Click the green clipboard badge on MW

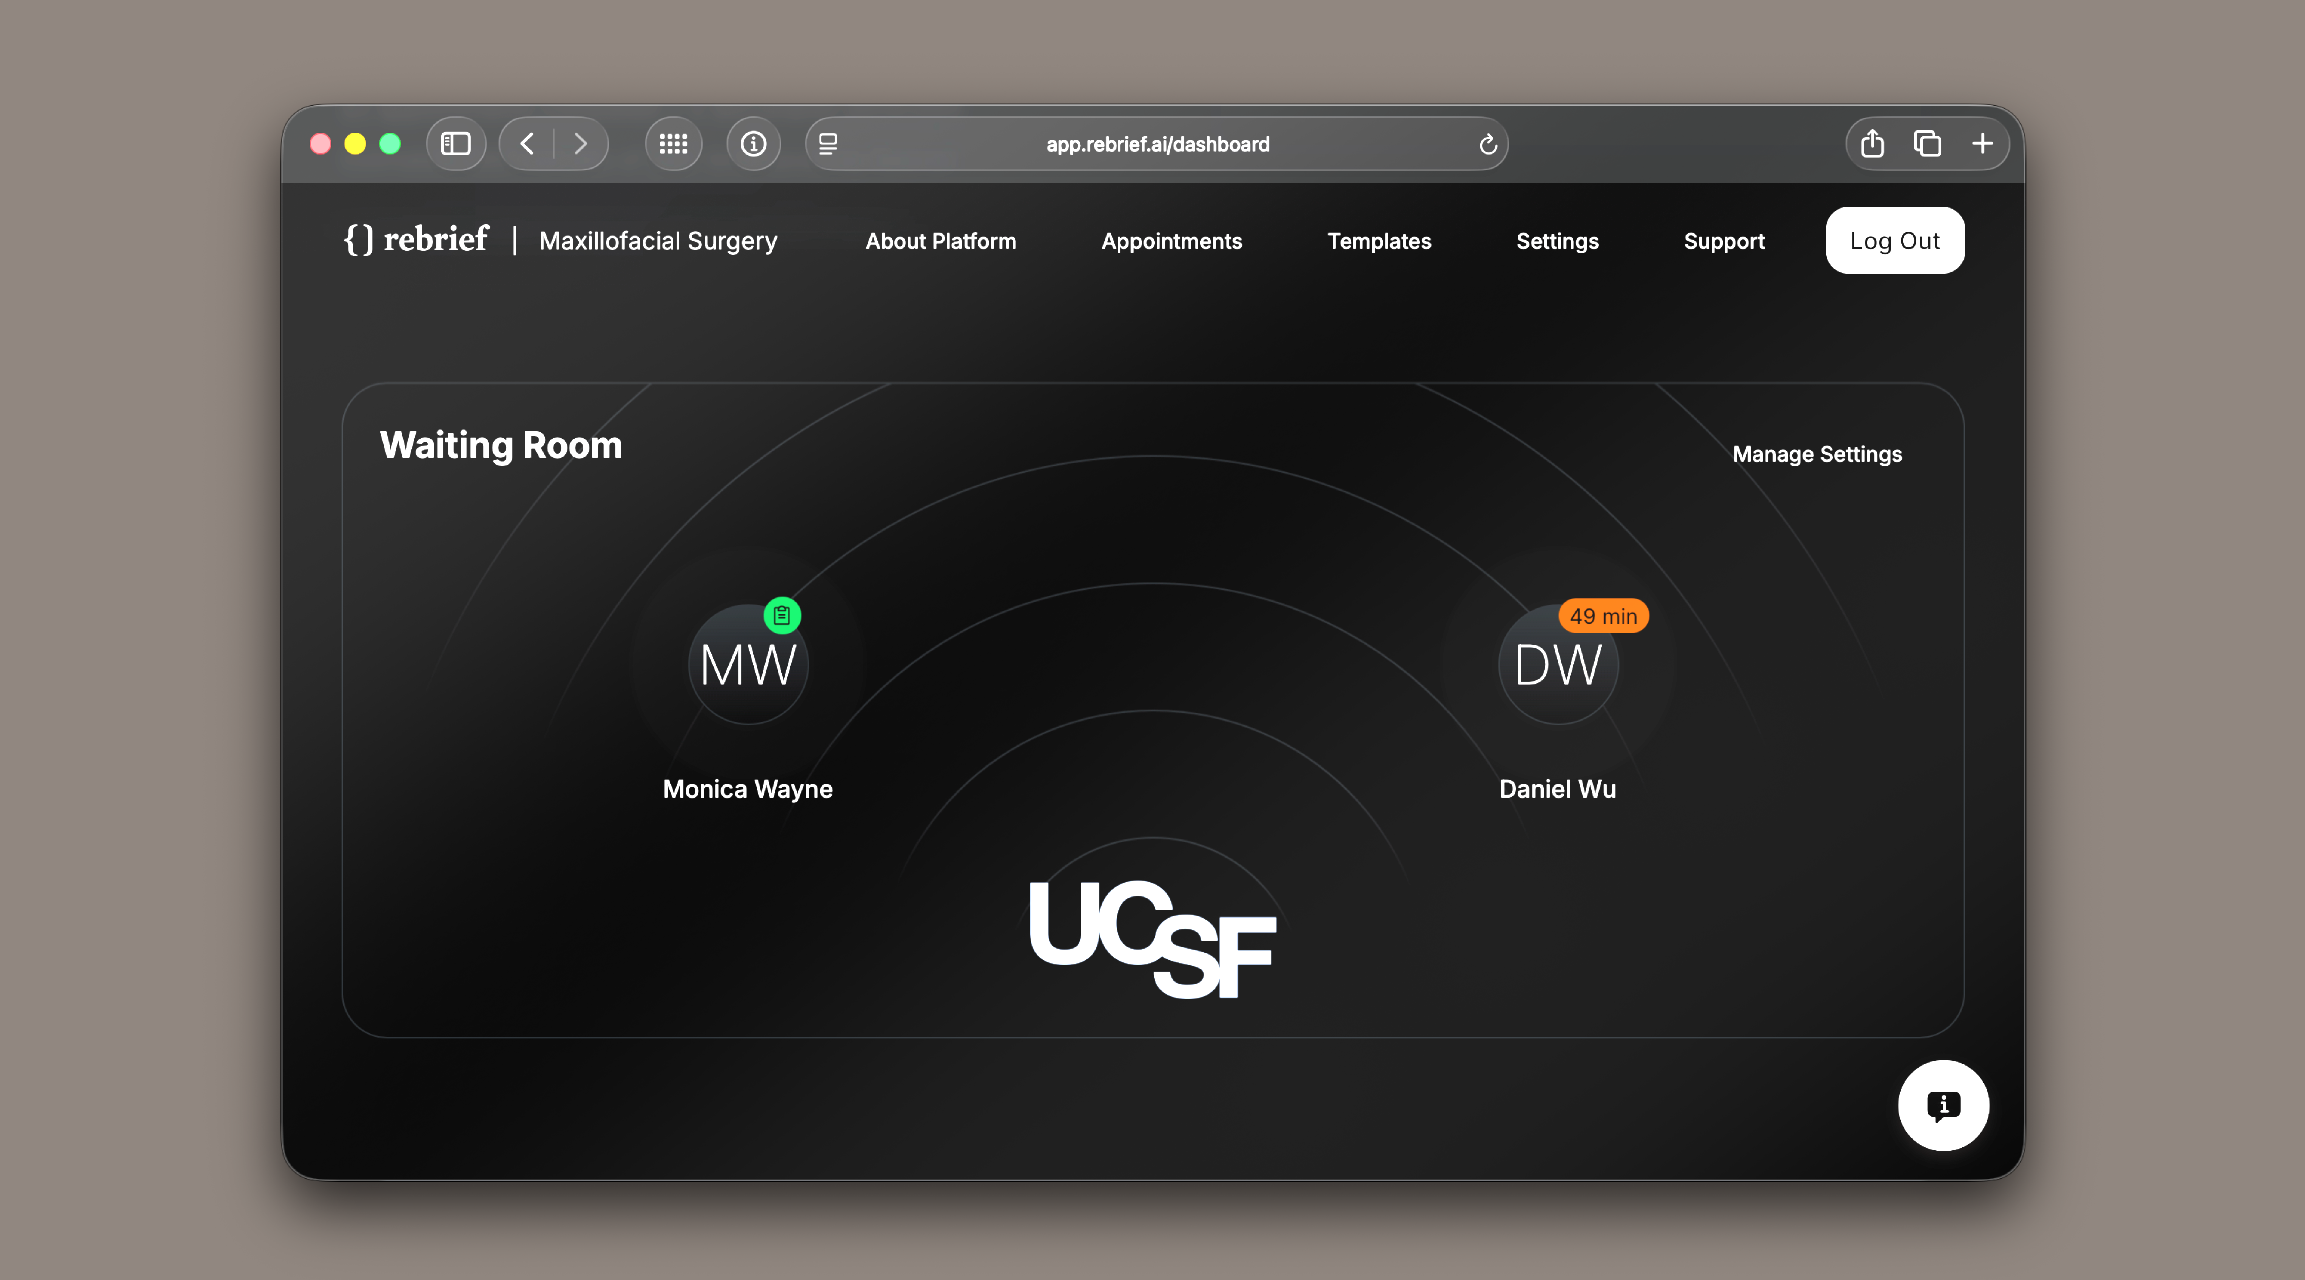click(x=782, y=616)
